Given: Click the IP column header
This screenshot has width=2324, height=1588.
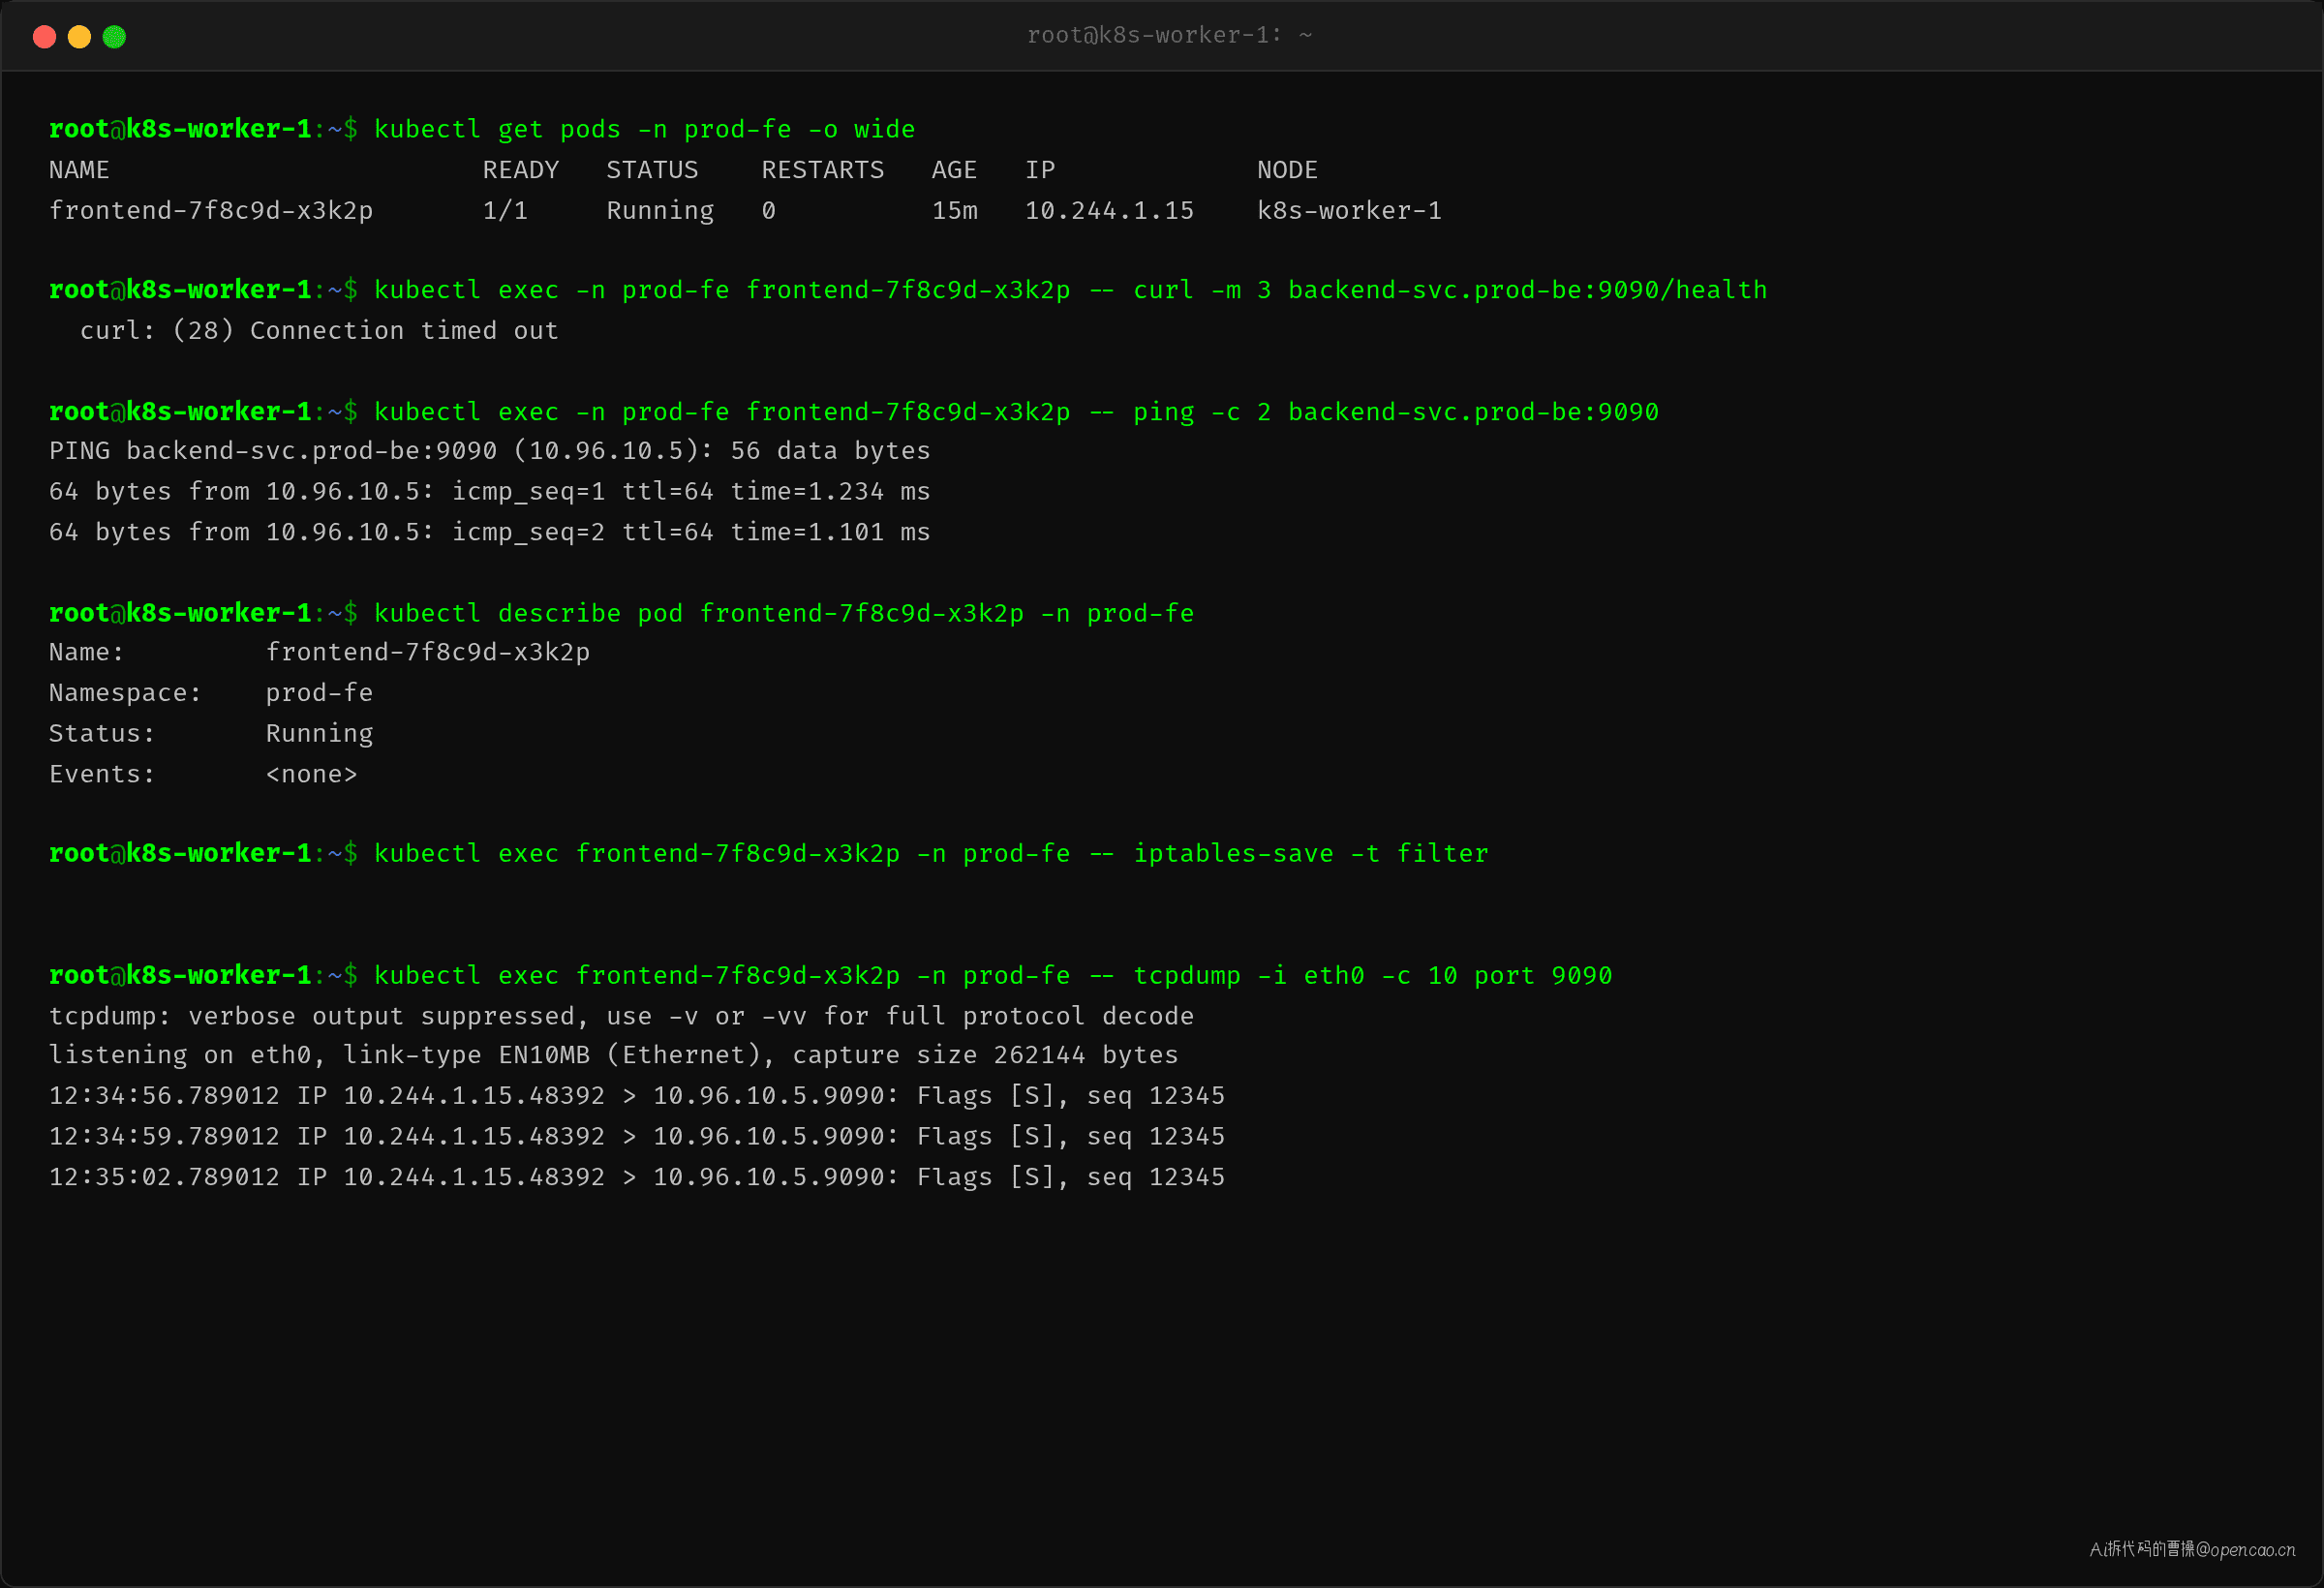Looking at the screenshot, I should pyautogui.click(x=1040, y=170).
